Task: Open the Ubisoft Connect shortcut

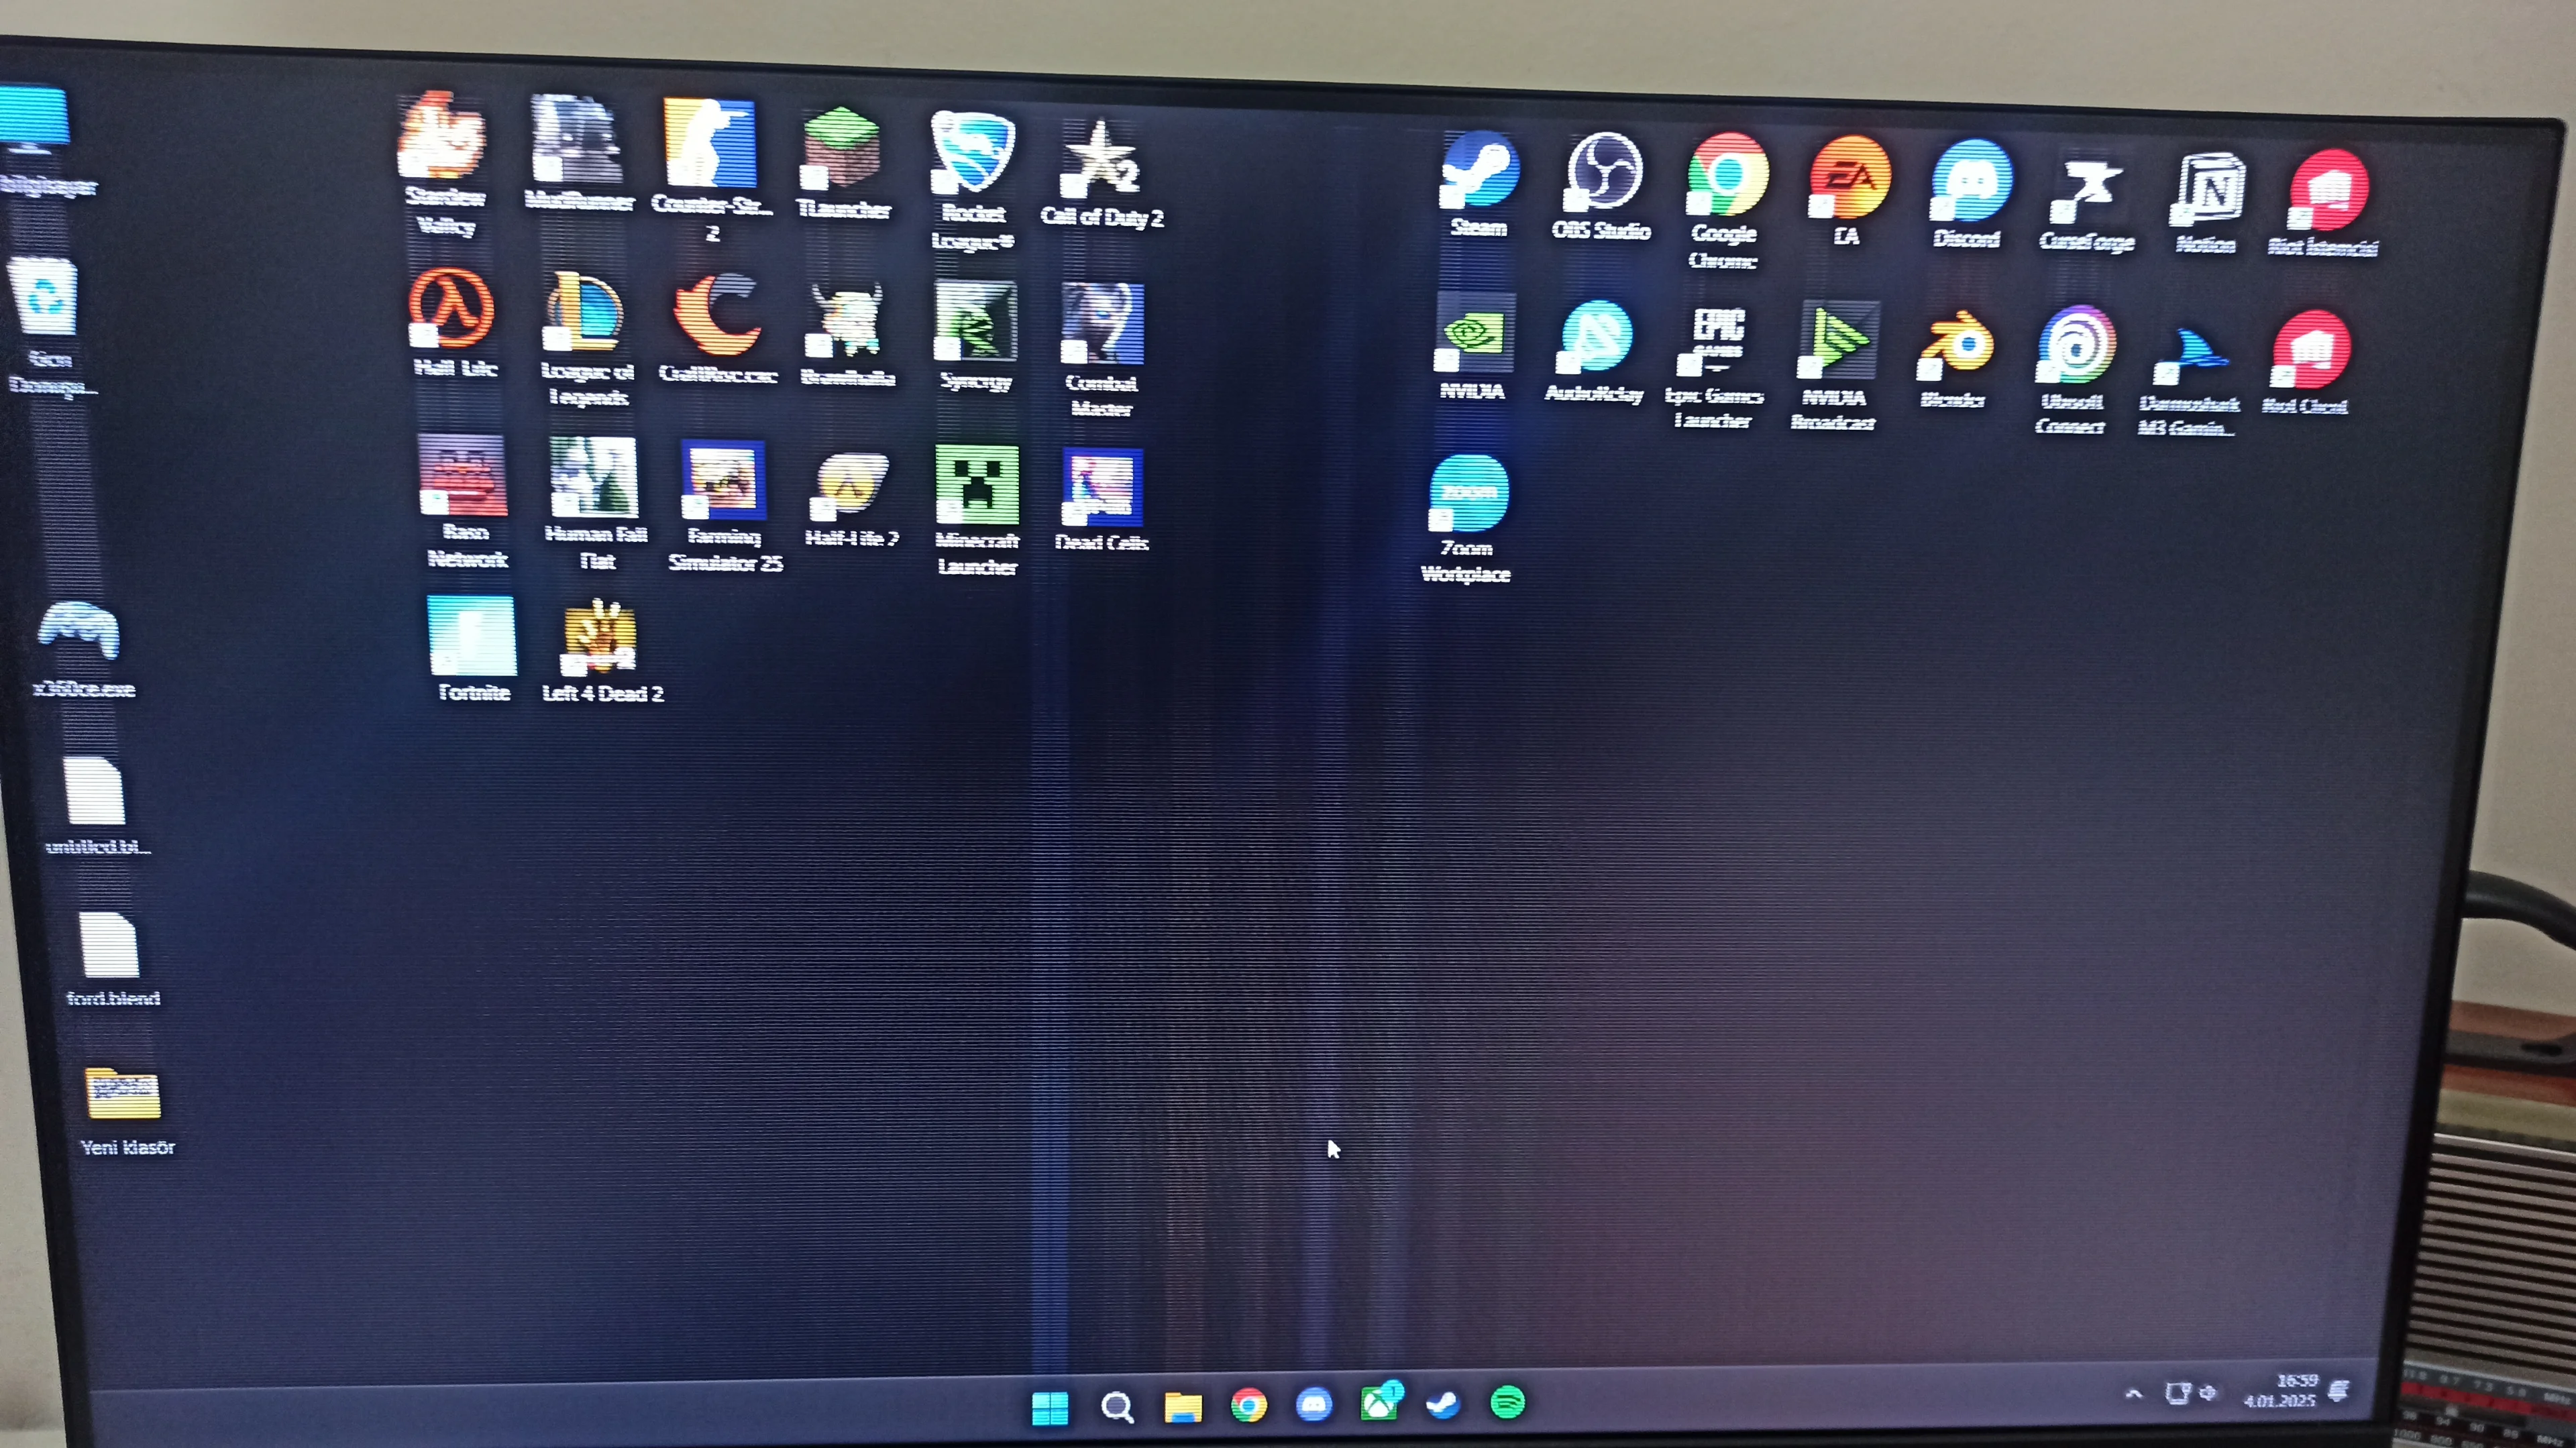Action: (x=2076, y=346)
